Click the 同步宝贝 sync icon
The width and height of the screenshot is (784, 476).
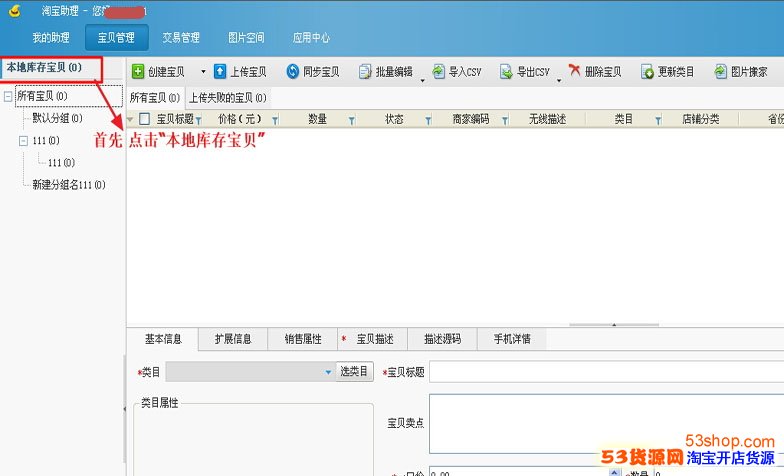tap(292, 72)
